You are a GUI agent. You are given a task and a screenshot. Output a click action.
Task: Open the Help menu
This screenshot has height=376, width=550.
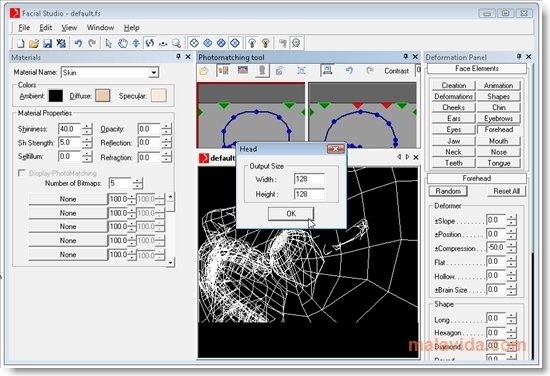coord(132,28)
